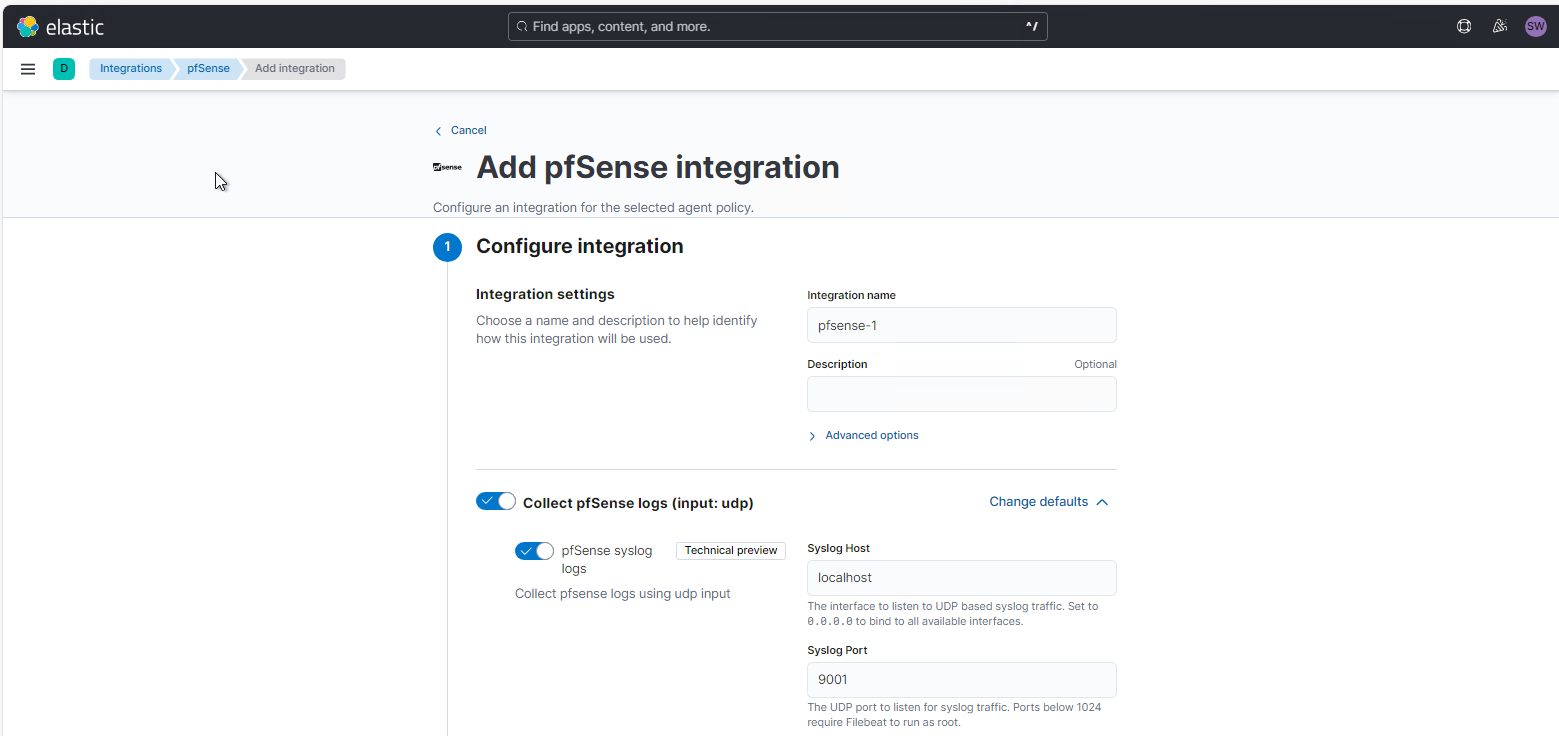Go to Integrations breadcrumb
Viewport: 1559px width, 736px height.
[131, 69]
